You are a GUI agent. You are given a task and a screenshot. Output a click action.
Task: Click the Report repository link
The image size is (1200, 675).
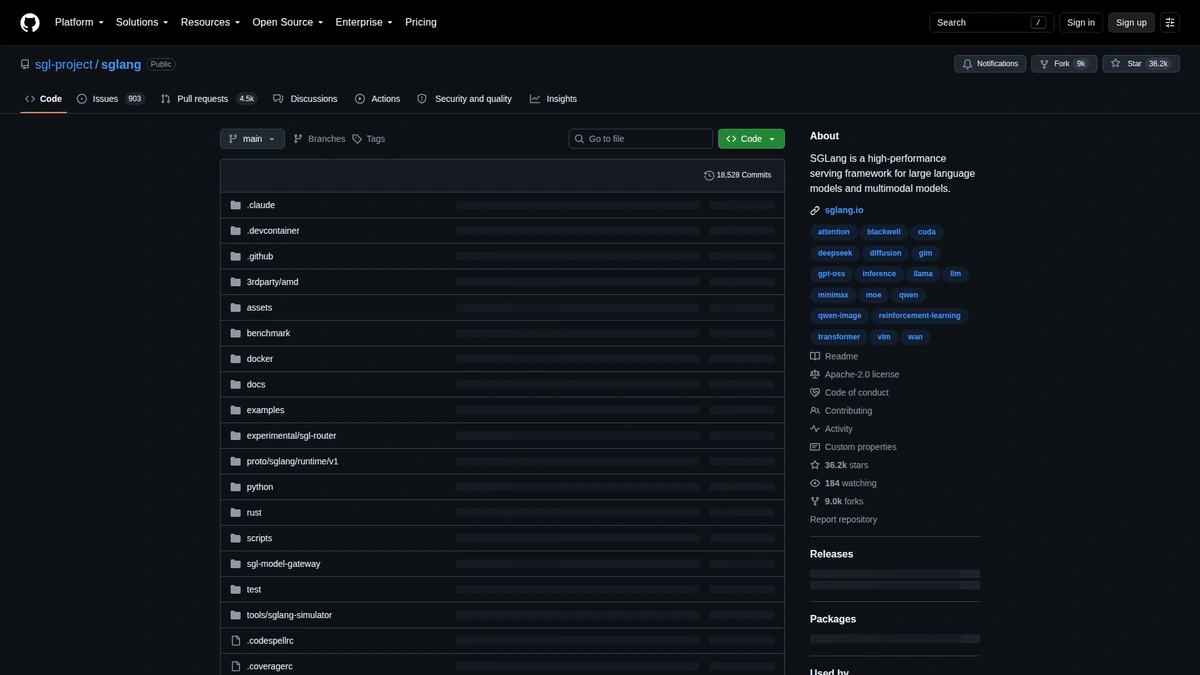[843, 520]
